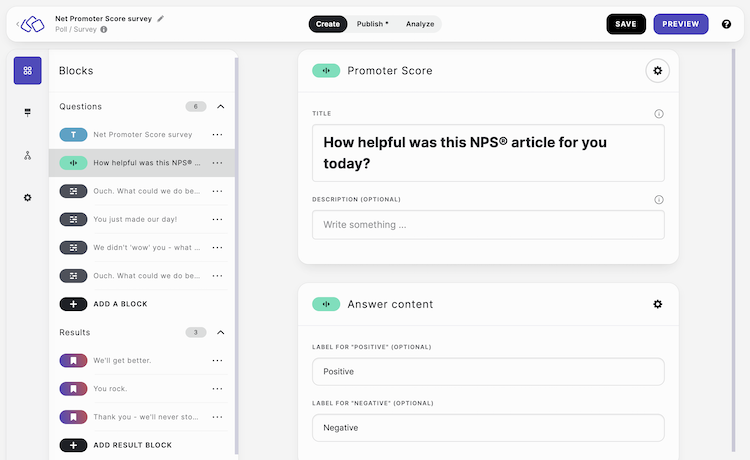Click the Title input field
Screen dimensions: 750x460
coord(488,153)
